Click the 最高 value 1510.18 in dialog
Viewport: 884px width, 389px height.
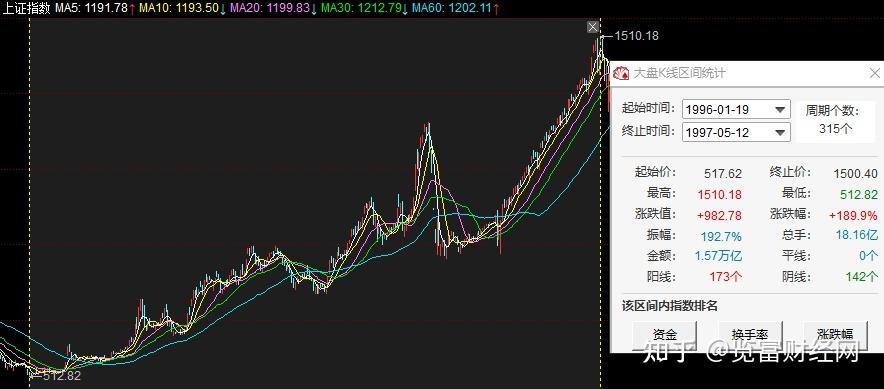click(719, 194)
